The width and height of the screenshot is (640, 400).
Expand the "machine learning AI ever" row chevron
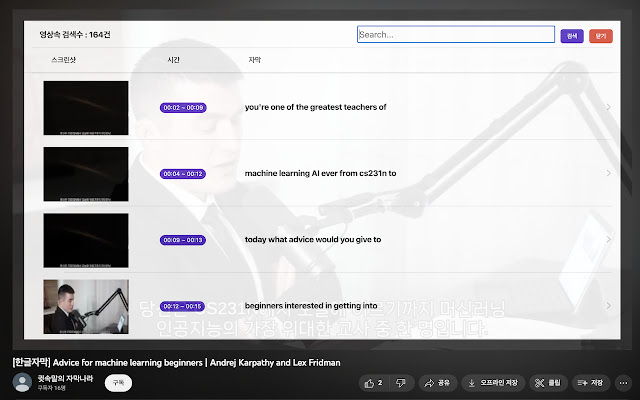[x=609, y=173]
